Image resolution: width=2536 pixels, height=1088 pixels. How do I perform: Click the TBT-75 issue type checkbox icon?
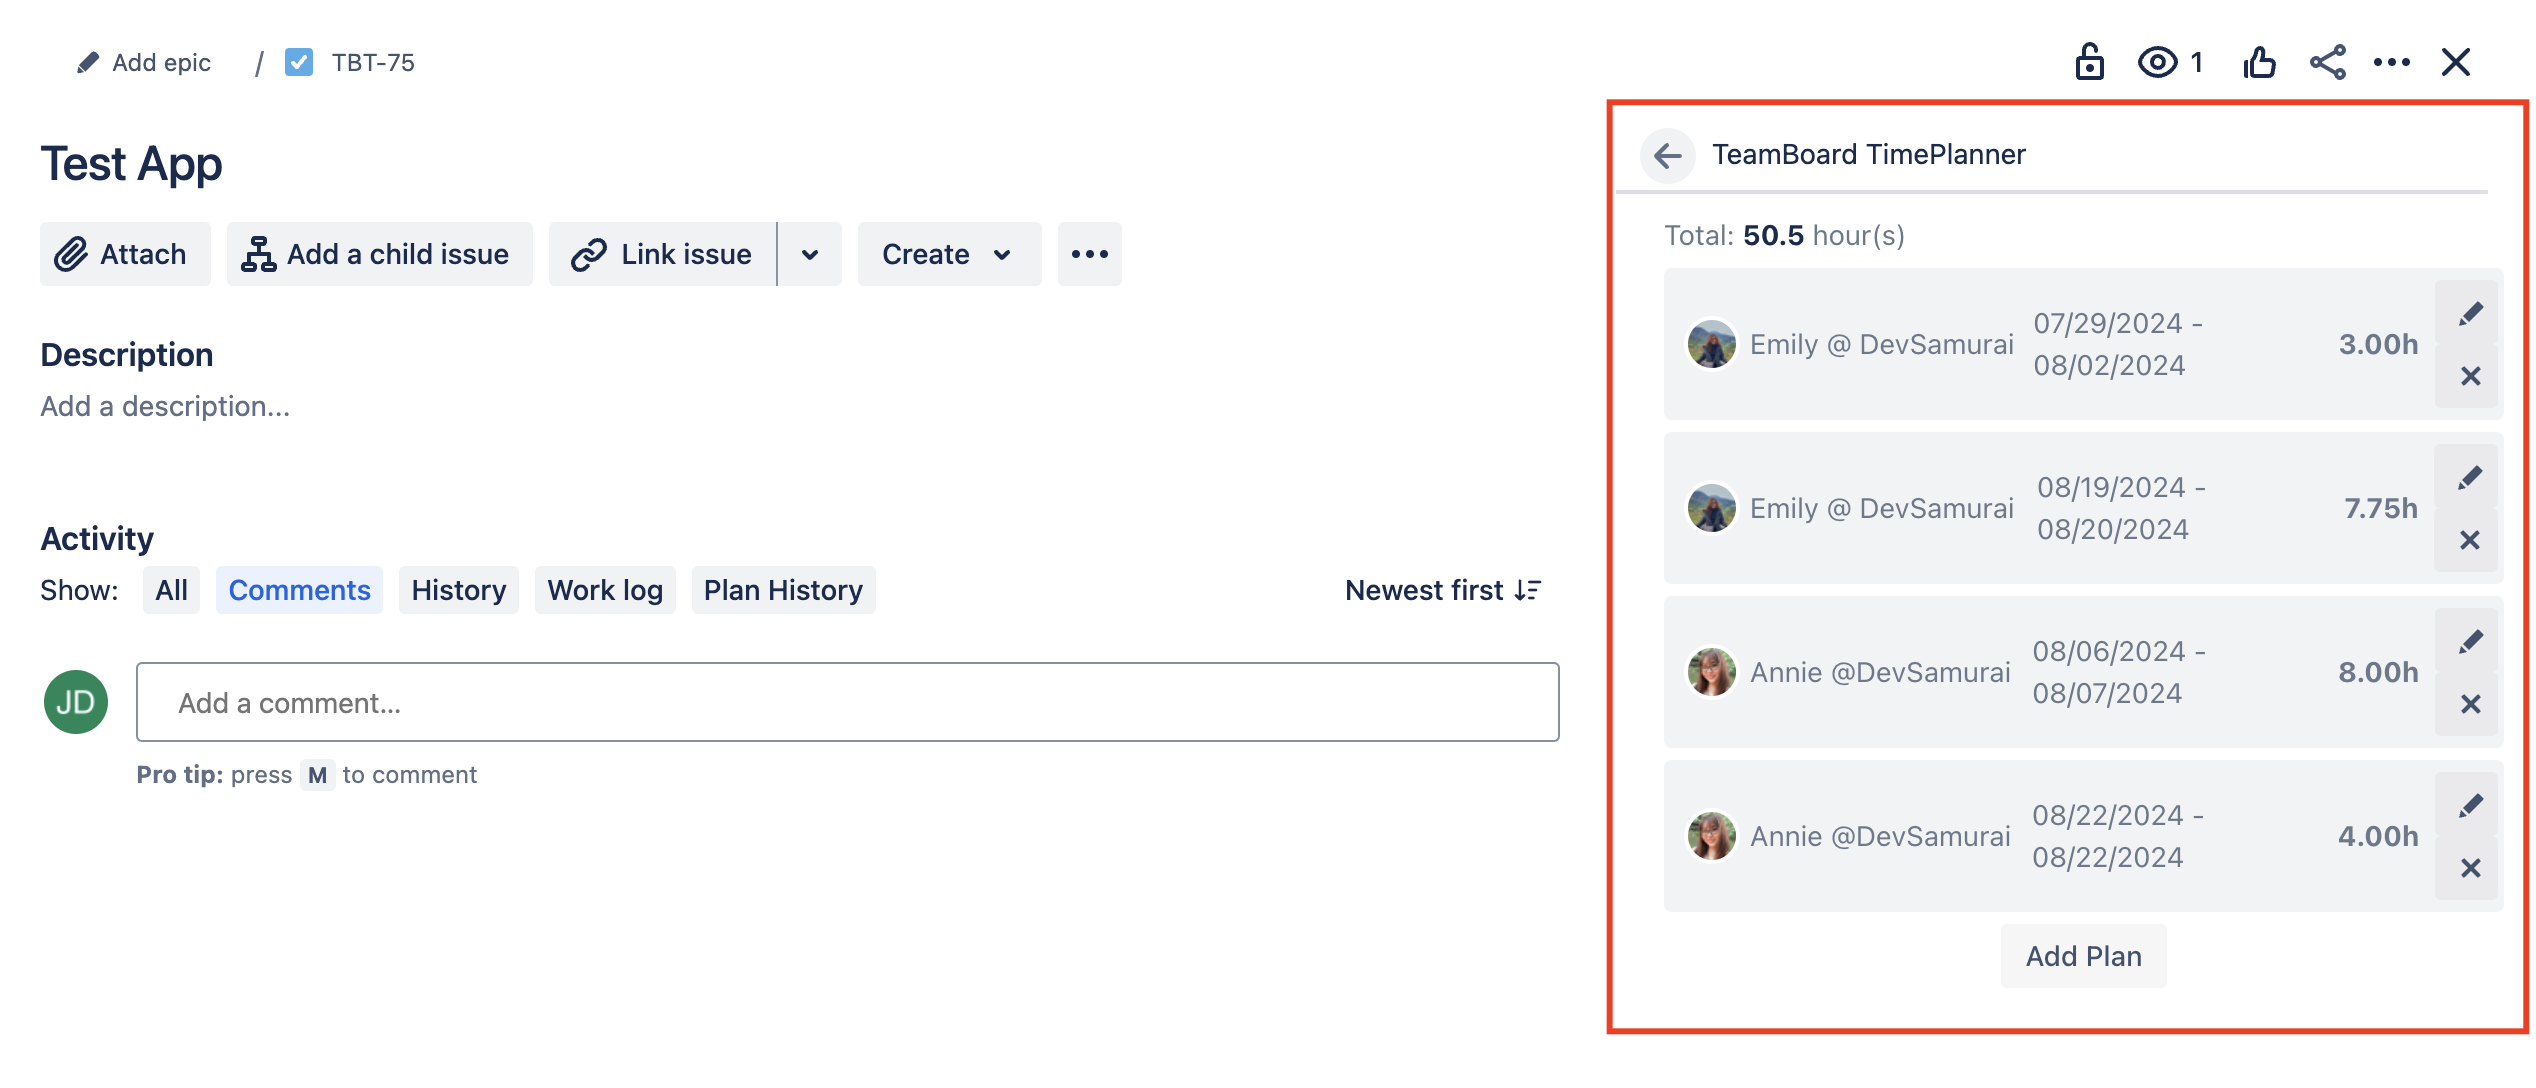299,63
